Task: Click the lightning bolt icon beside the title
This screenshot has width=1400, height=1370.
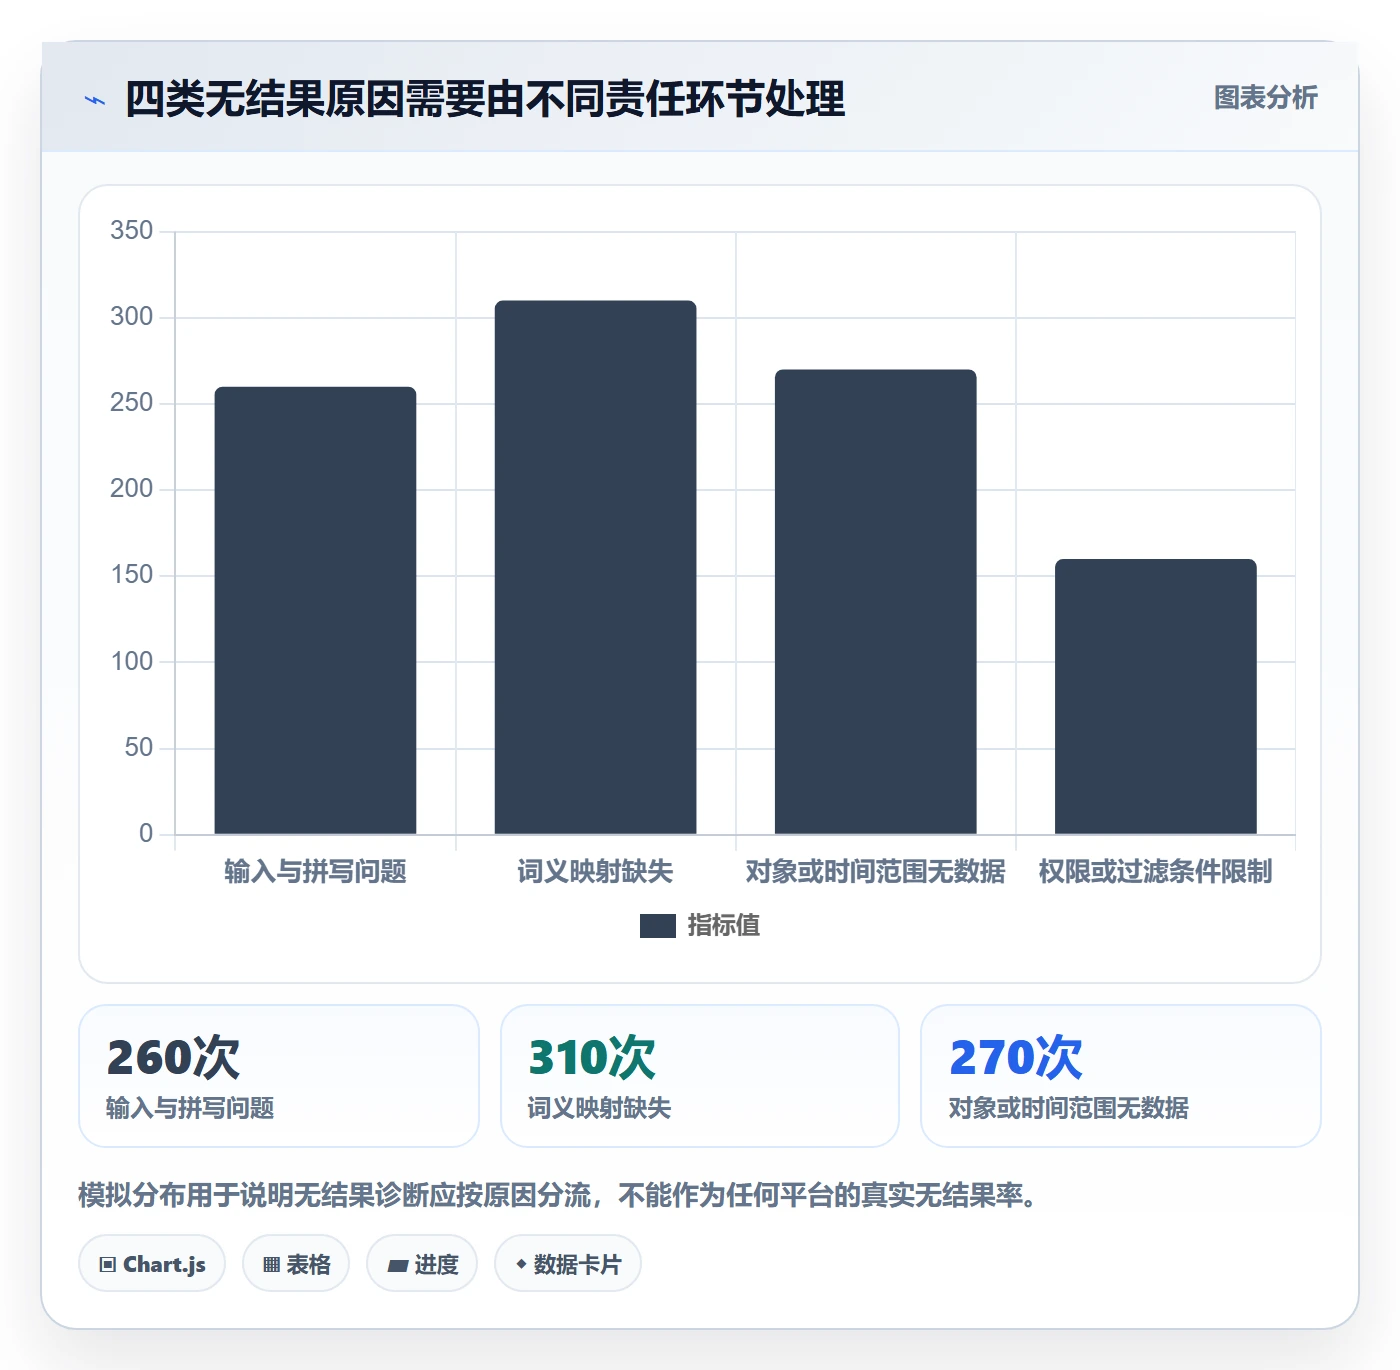Action: 95,100
